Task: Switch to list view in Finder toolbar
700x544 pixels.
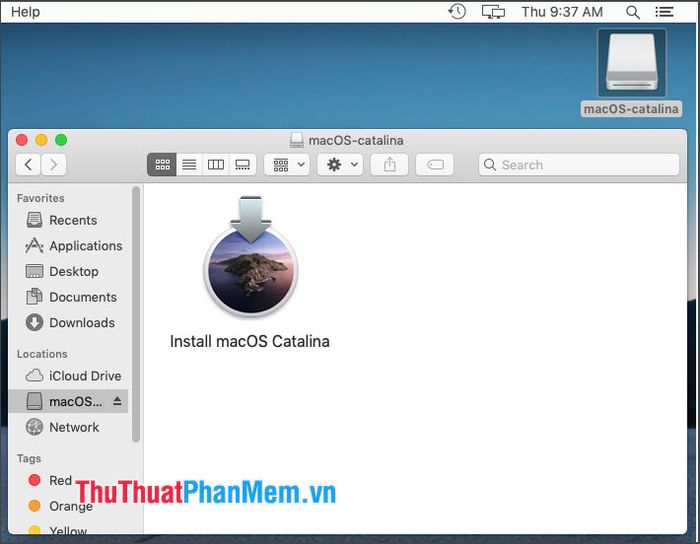Action: pyautogui.click(x=189, y=165)
